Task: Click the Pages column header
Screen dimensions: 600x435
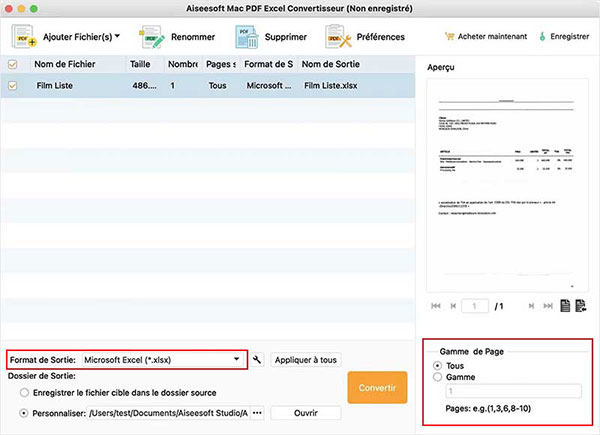Action: (221, 64)
